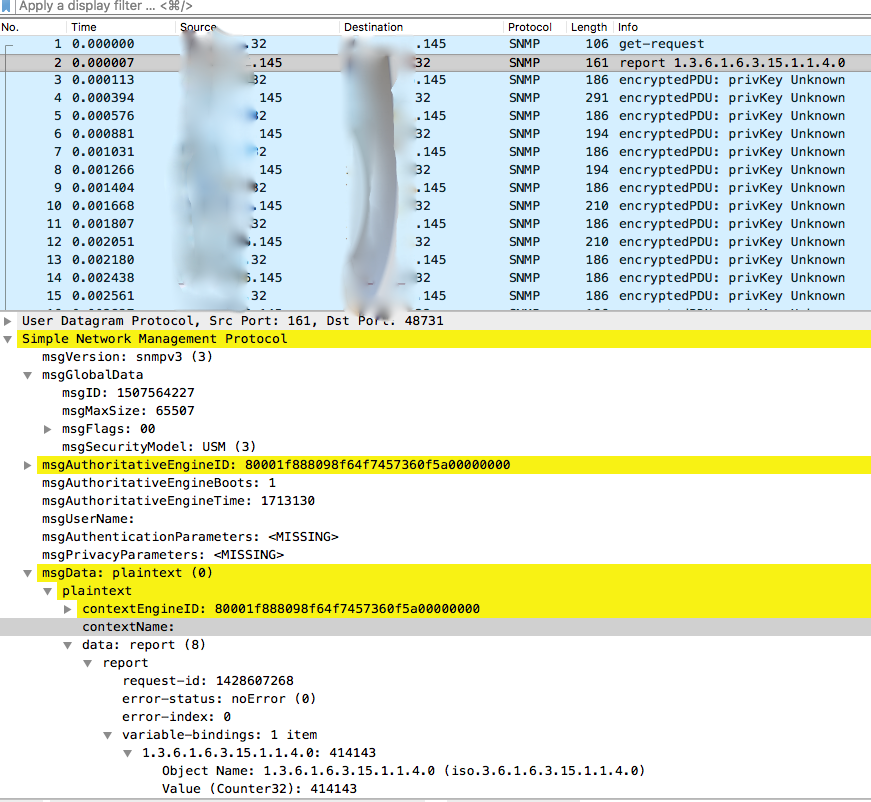
Task: Collapse the Simple Network Management Protocol section
Action: (8, 338)
